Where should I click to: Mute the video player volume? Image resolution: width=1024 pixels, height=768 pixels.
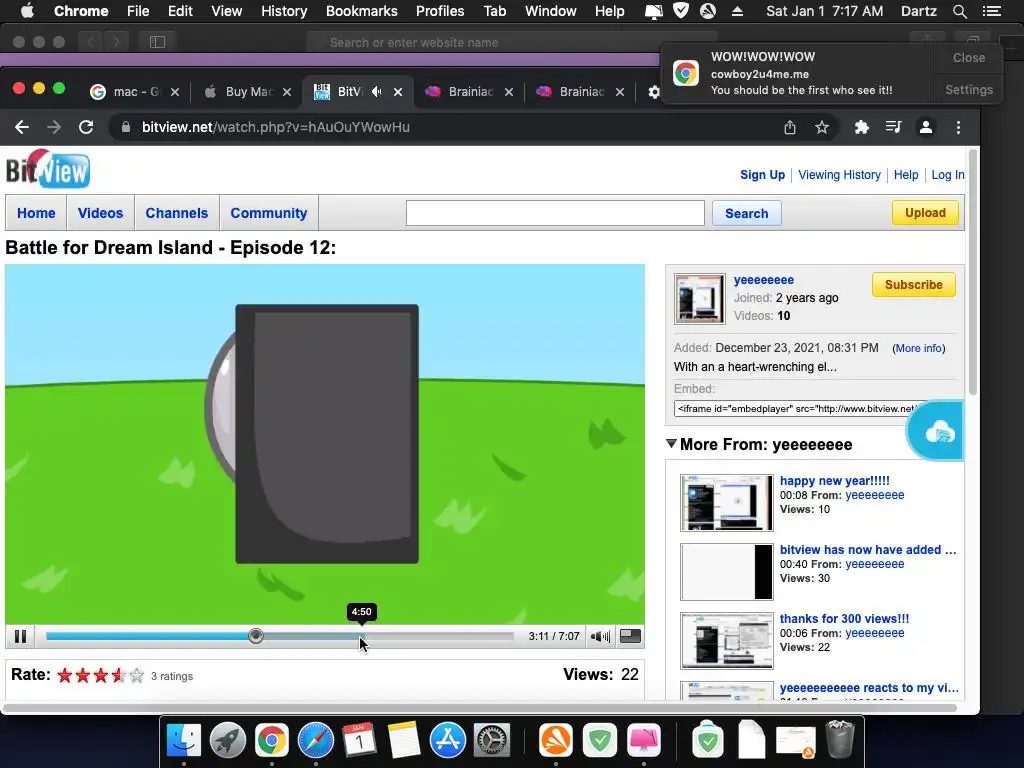click(x=600, y=636)
